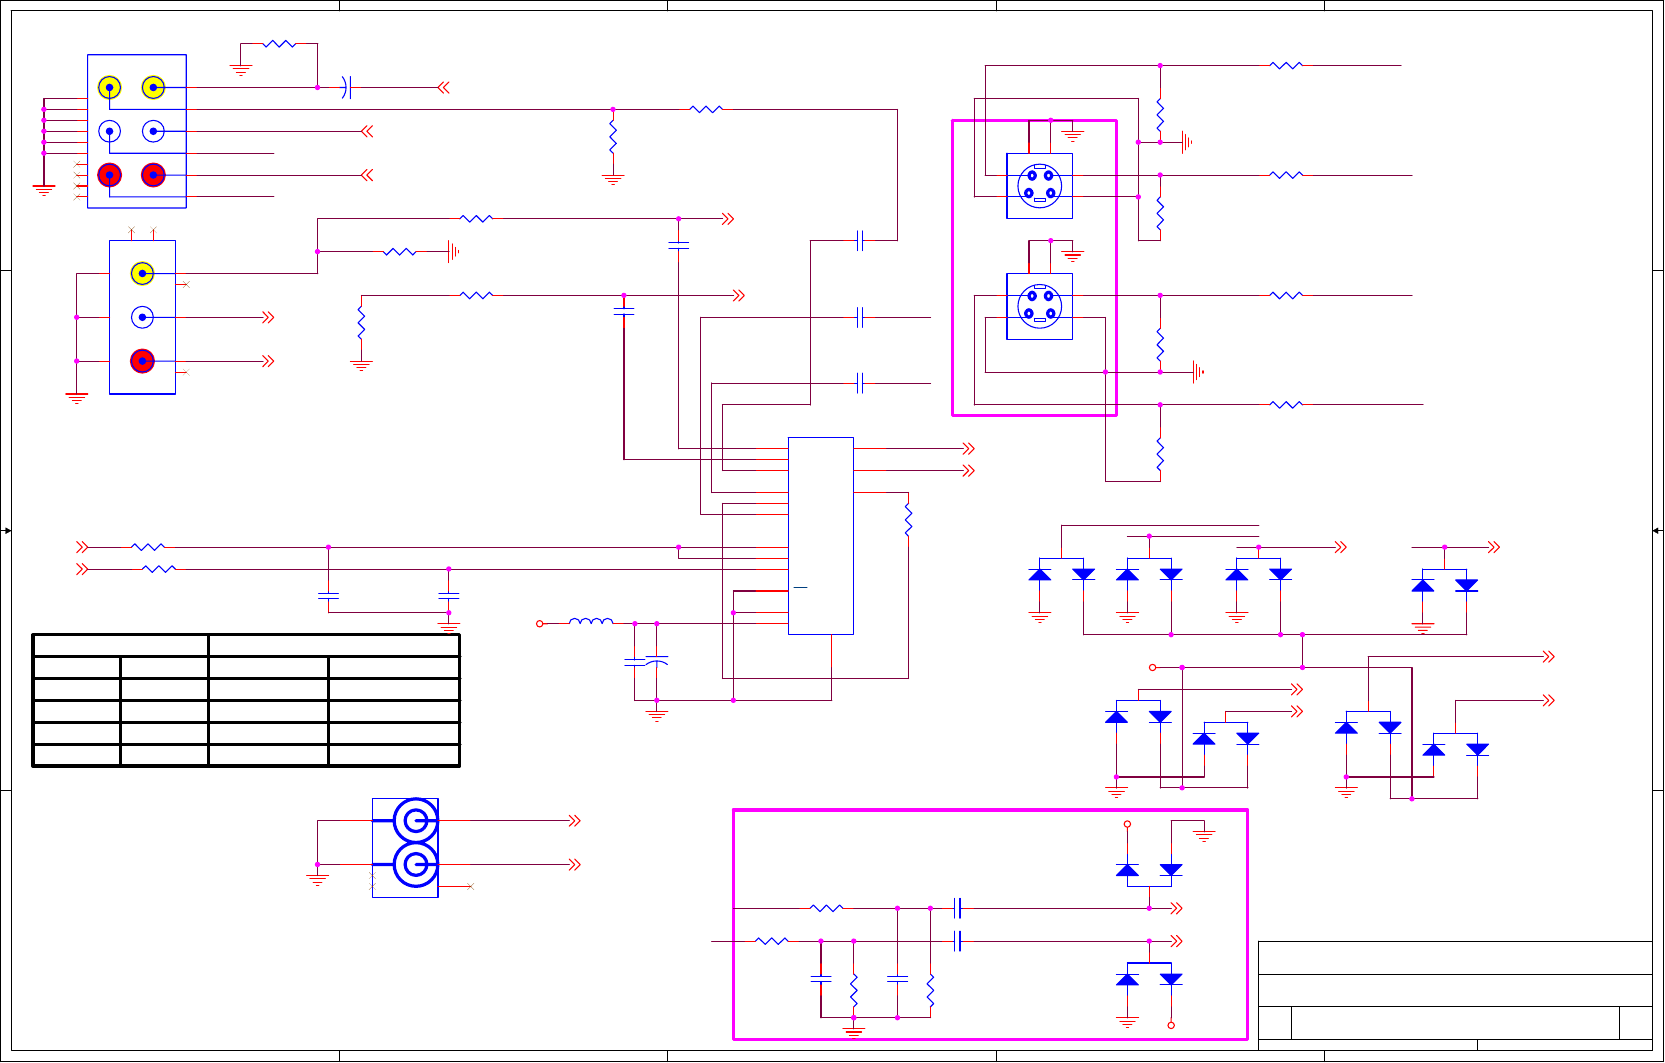Image resolution: width=1665 pixels, height=1063 pixels.
Task: Click off-page arrow after the top-line capacitor
Action: click(x=443, y=88)
